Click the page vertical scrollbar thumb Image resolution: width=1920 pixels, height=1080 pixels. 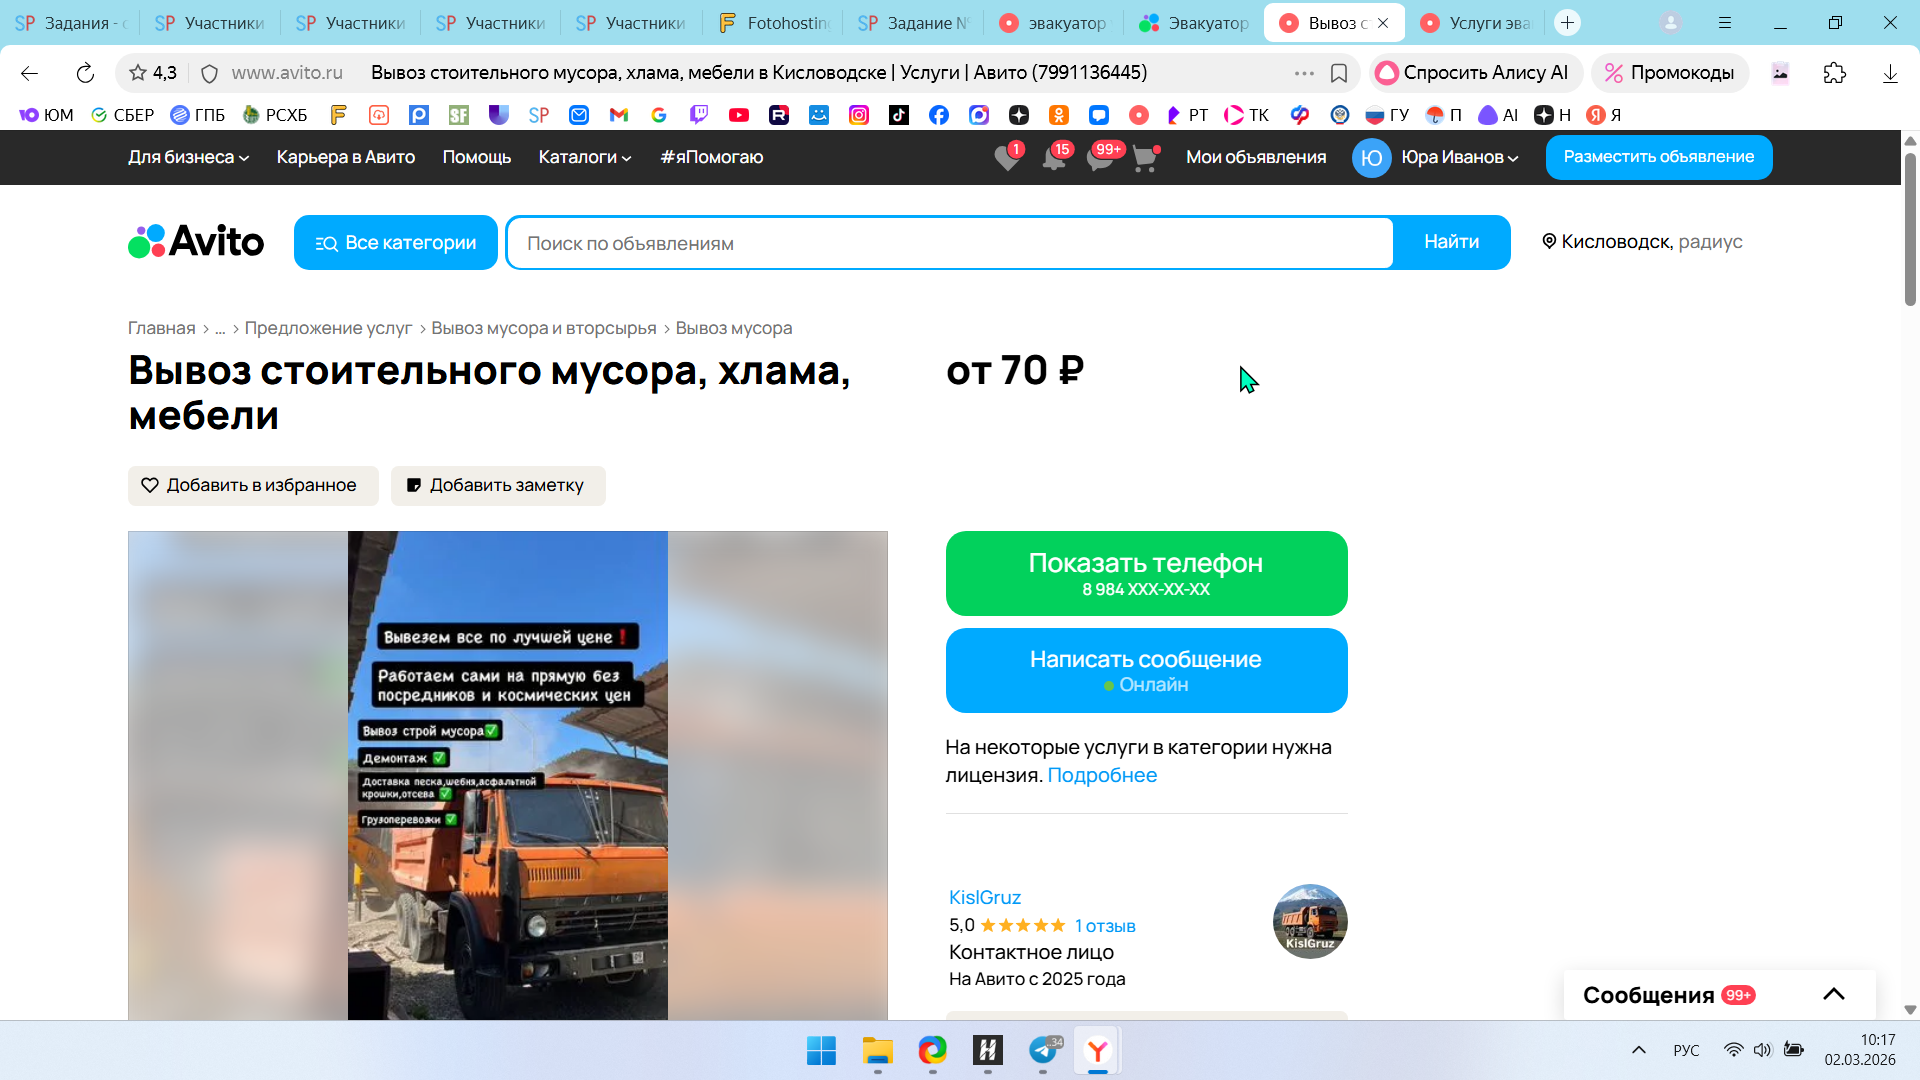click(1910, 230)
